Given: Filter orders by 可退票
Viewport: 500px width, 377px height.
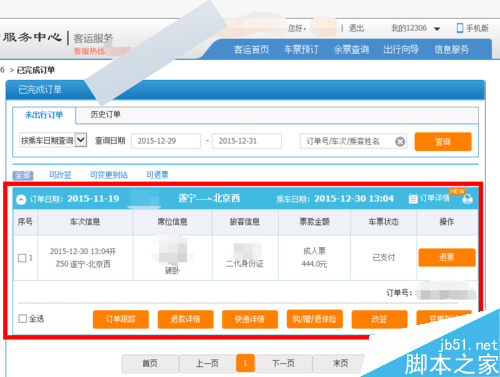Looking at the screenshot, I should point(157,175).
